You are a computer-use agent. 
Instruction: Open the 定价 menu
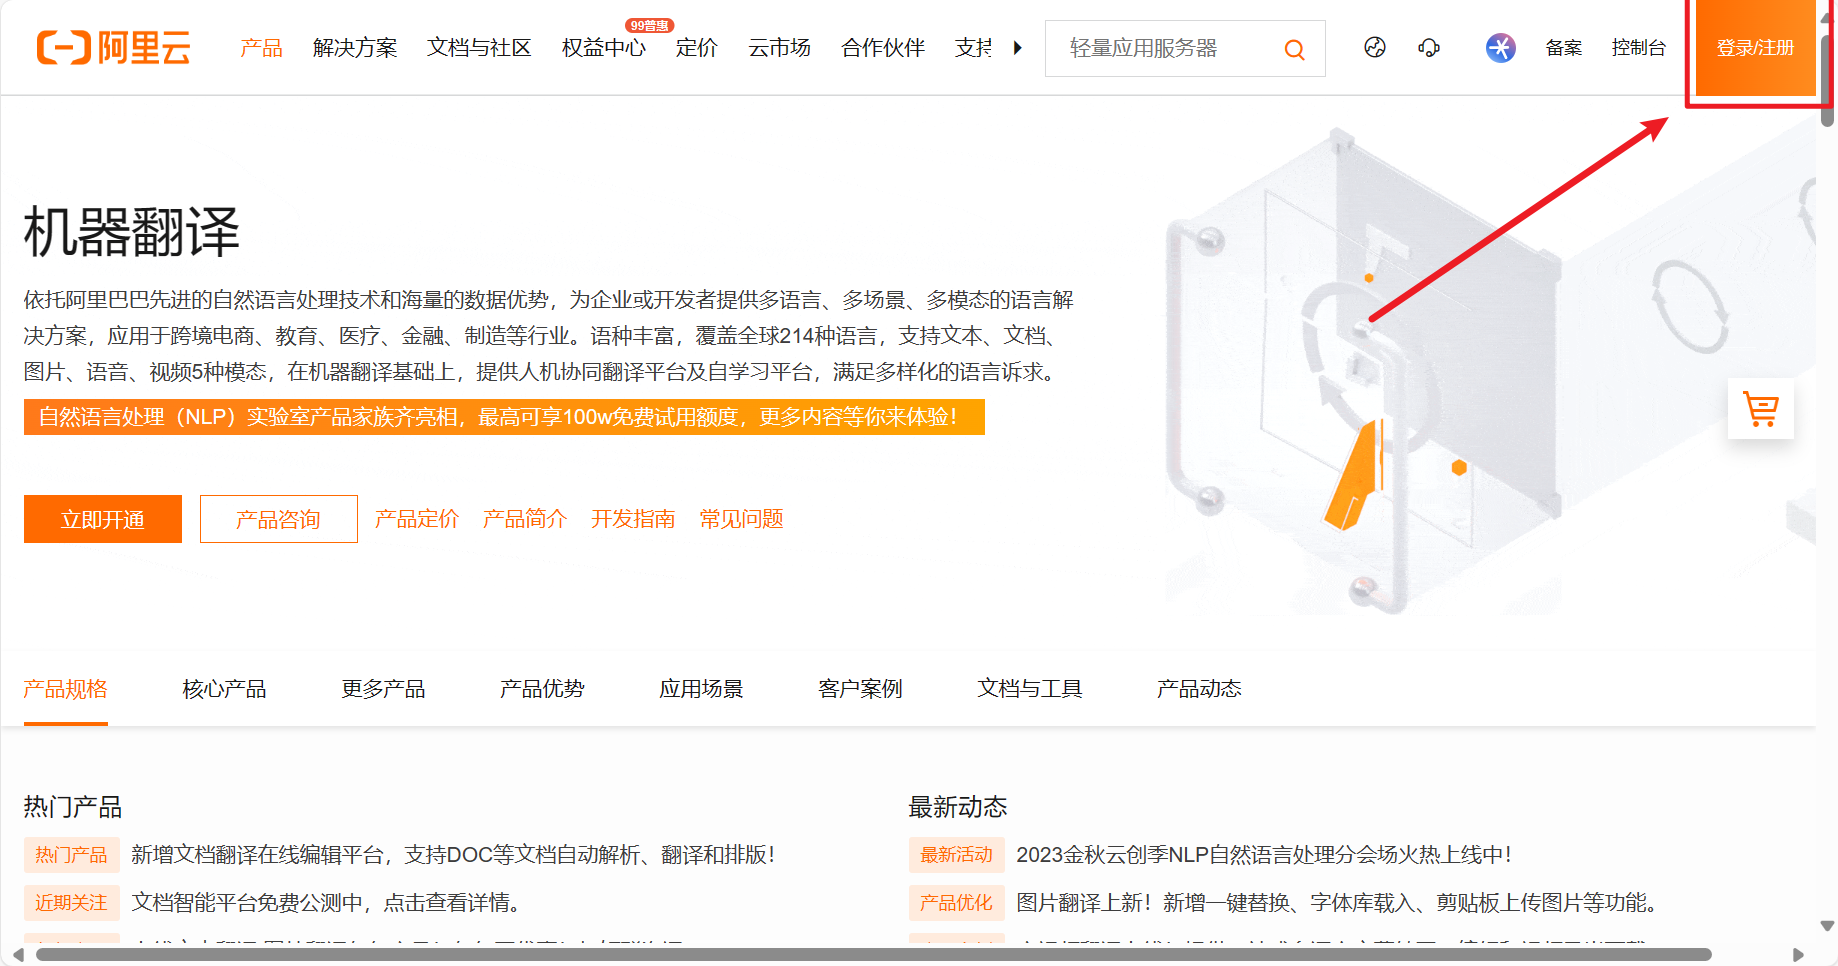tap(697, 47)
